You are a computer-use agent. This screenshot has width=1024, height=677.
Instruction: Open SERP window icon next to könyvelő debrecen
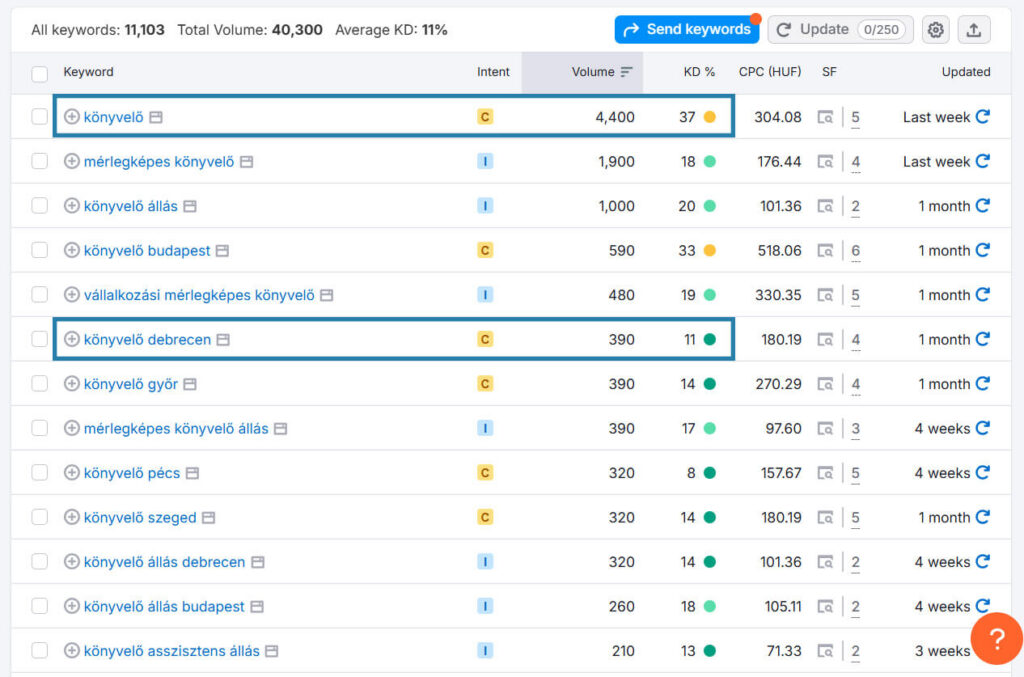(223, 339)
